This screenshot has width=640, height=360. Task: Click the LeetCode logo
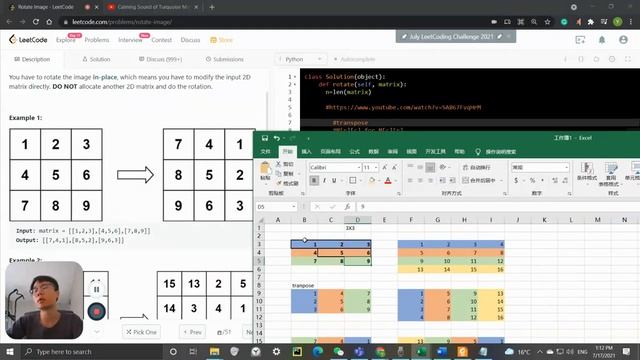coord(28,40)
